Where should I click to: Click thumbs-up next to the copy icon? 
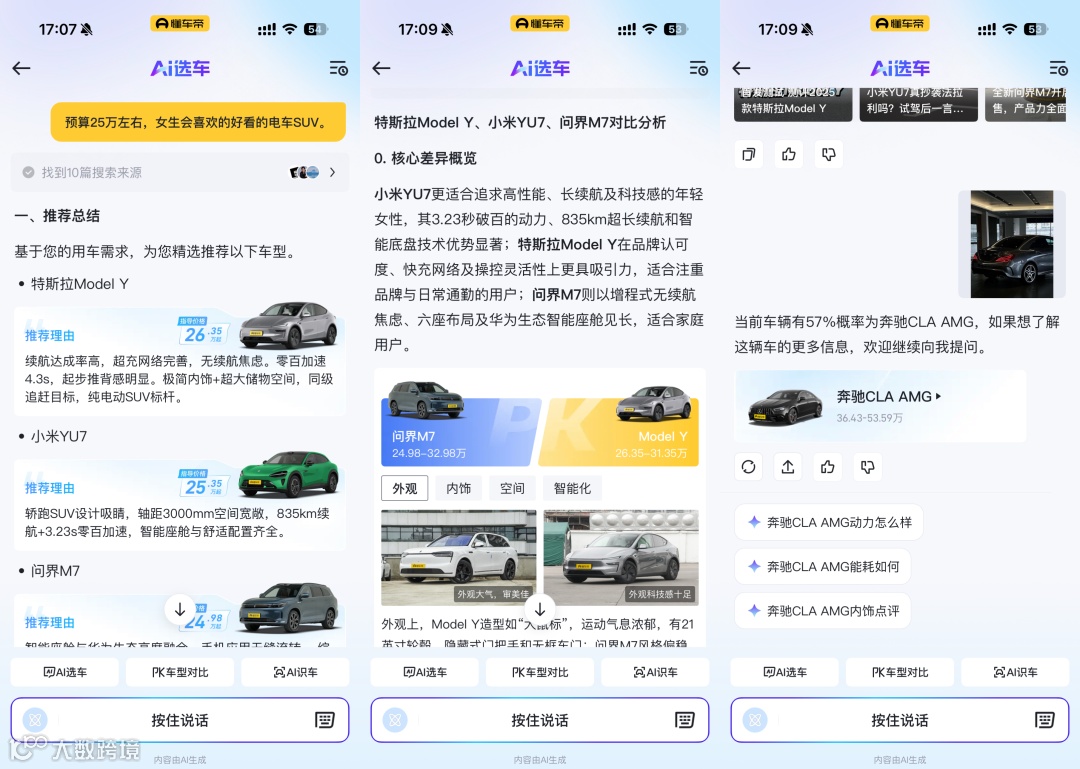click(x=789, y=154)
